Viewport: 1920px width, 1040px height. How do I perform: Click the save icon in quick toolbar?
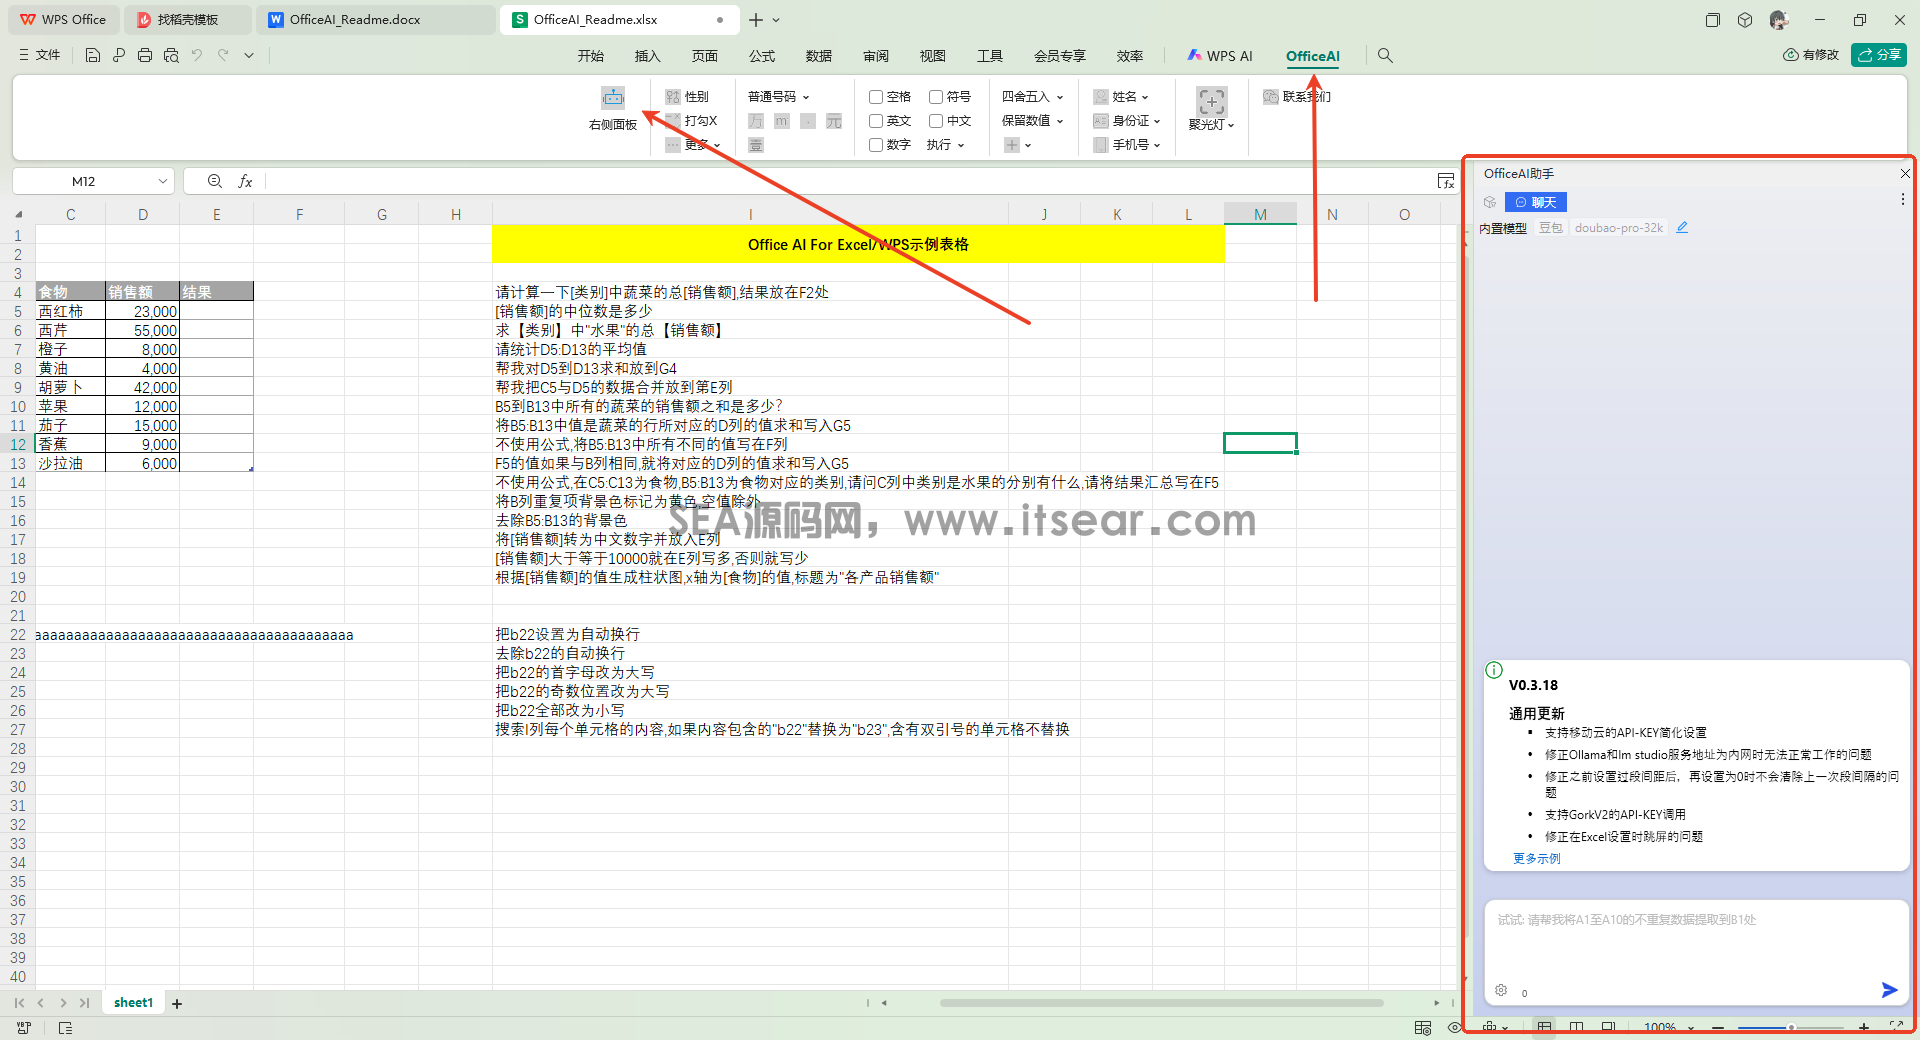coord(93,55)
